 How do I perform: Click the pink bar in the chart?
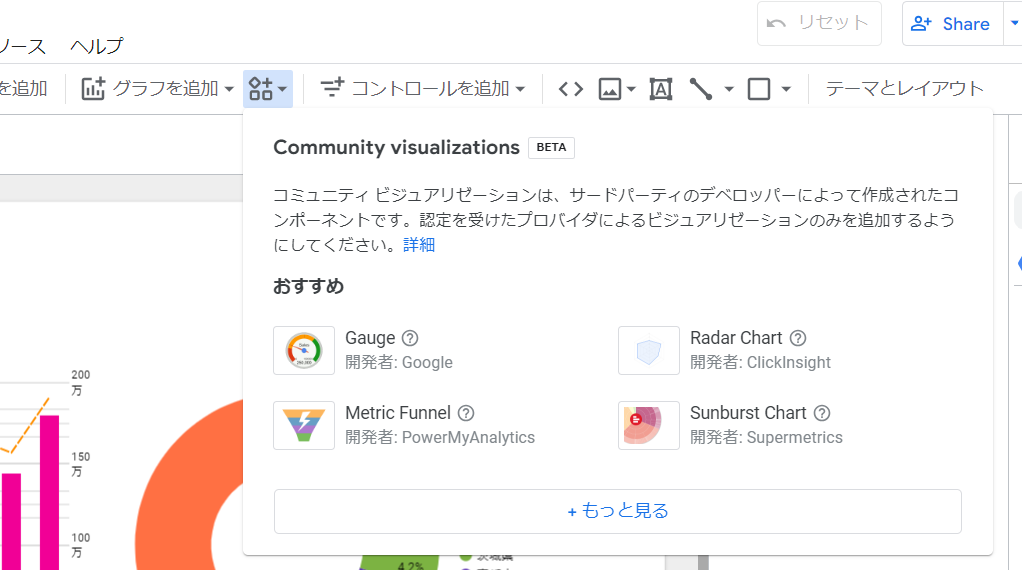pos(50,492)
